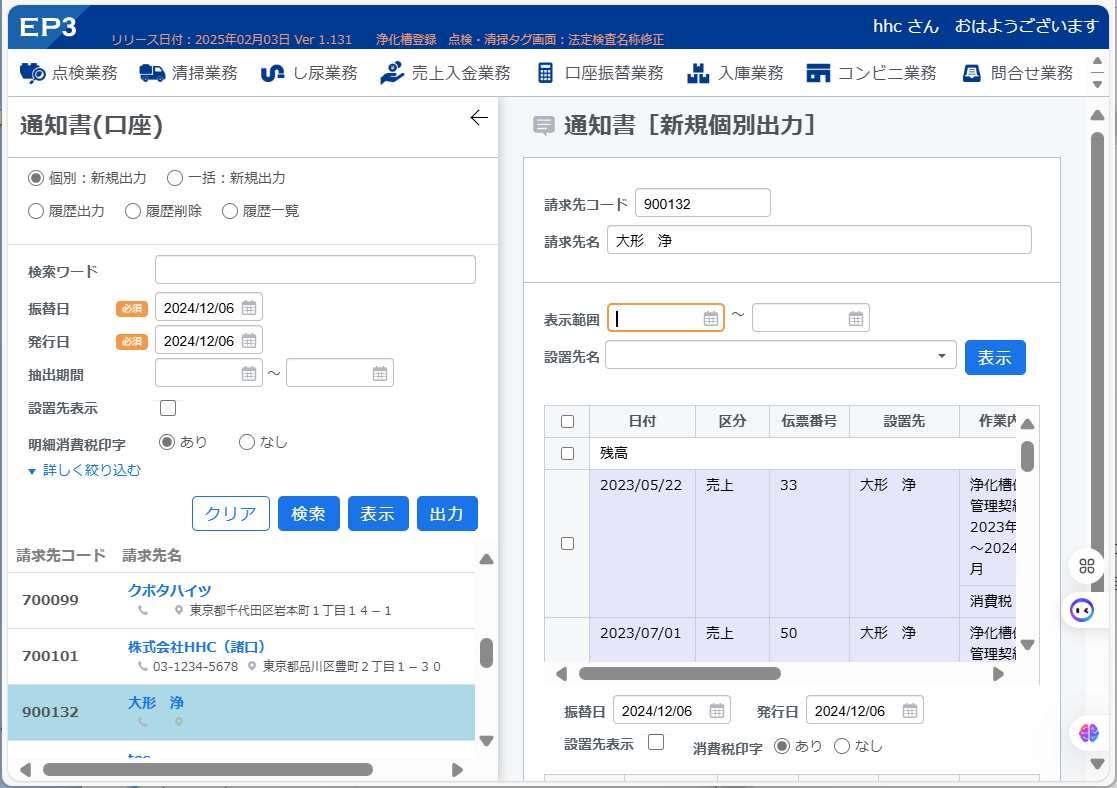Screen dimensions: 1117x788
Task: Click the four-squares grid icon on right edge
Action: [x=1086, y=566]
